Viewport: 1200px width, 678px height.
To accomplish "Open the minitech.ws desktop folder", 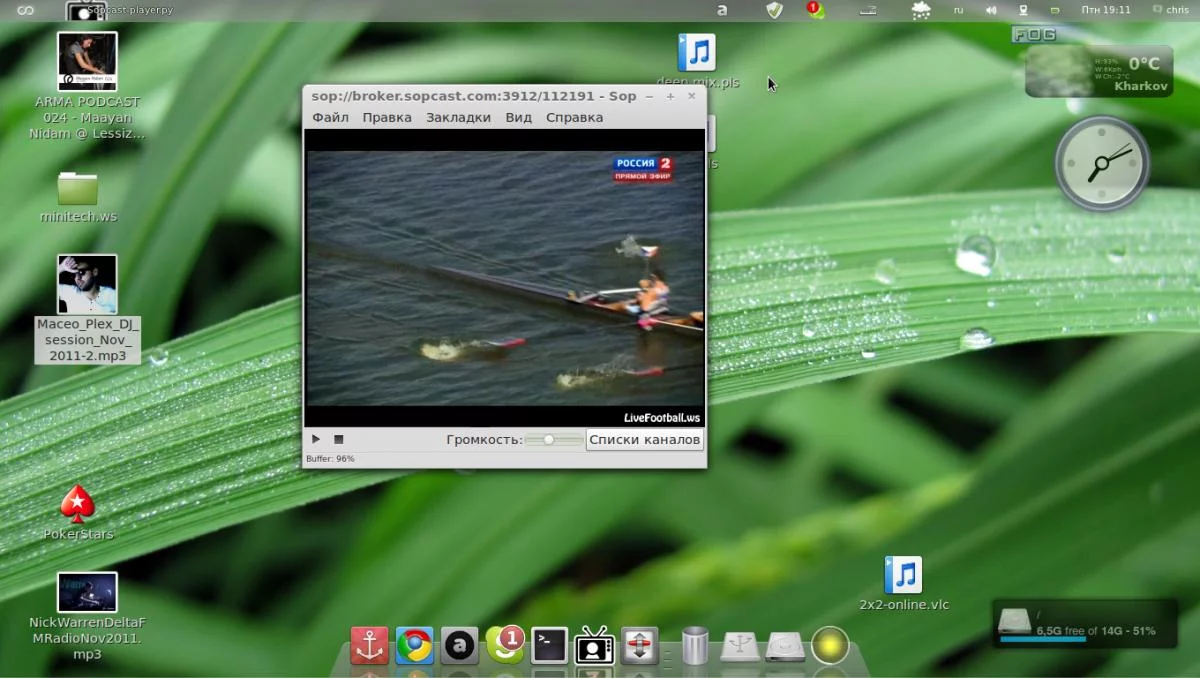I will pyautogui.click(x=78, y=188).
